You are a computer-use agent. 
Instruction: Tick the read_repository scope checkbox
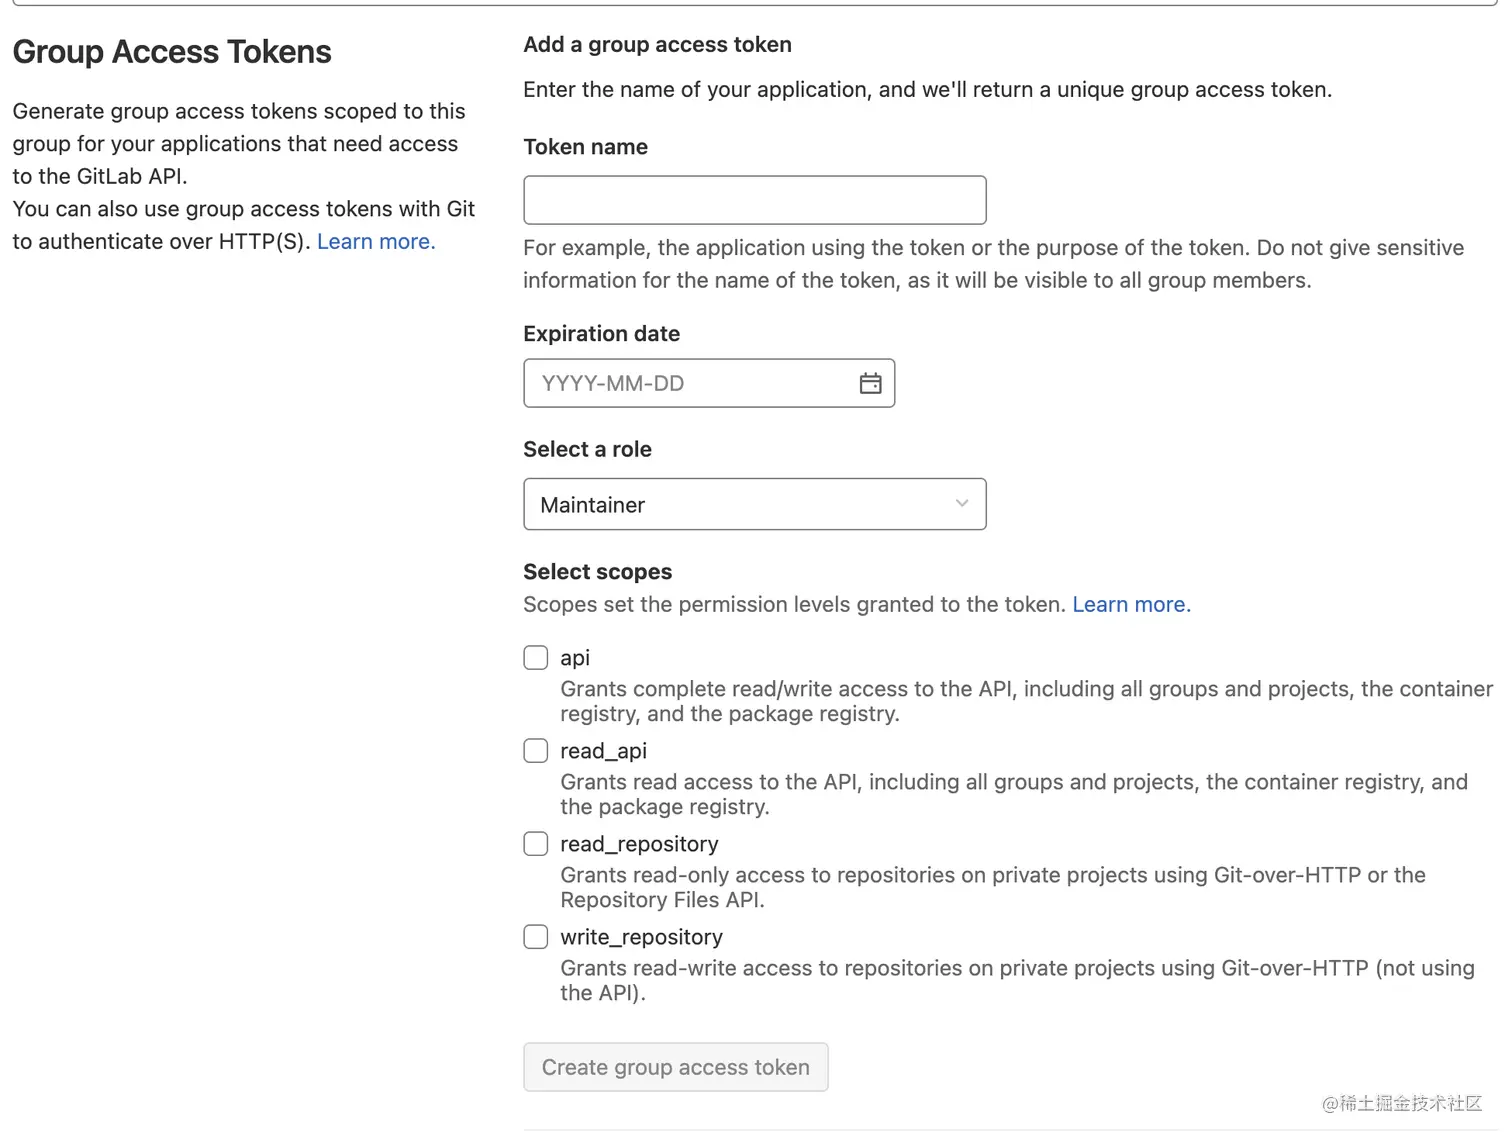pyautogui.click(x=536, y=844)
